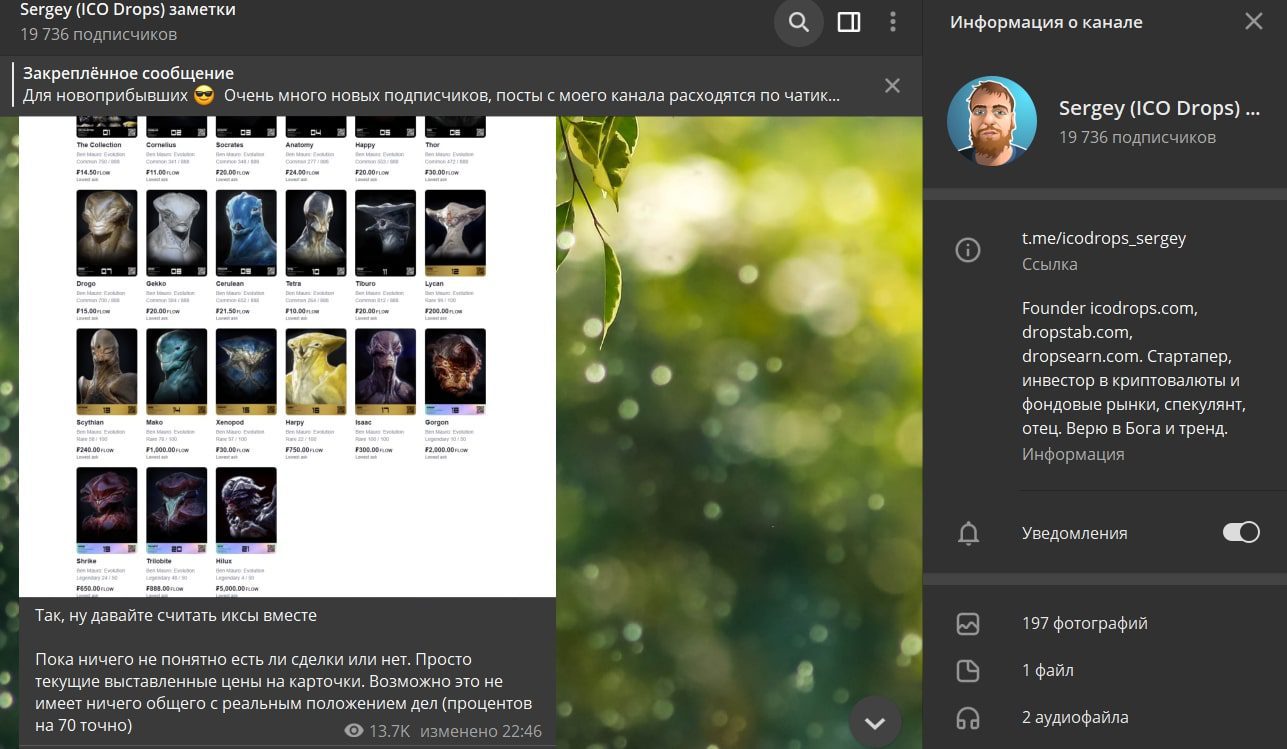
Task: Click the 'изменено 22:46' timestamp
Action: 481,731
